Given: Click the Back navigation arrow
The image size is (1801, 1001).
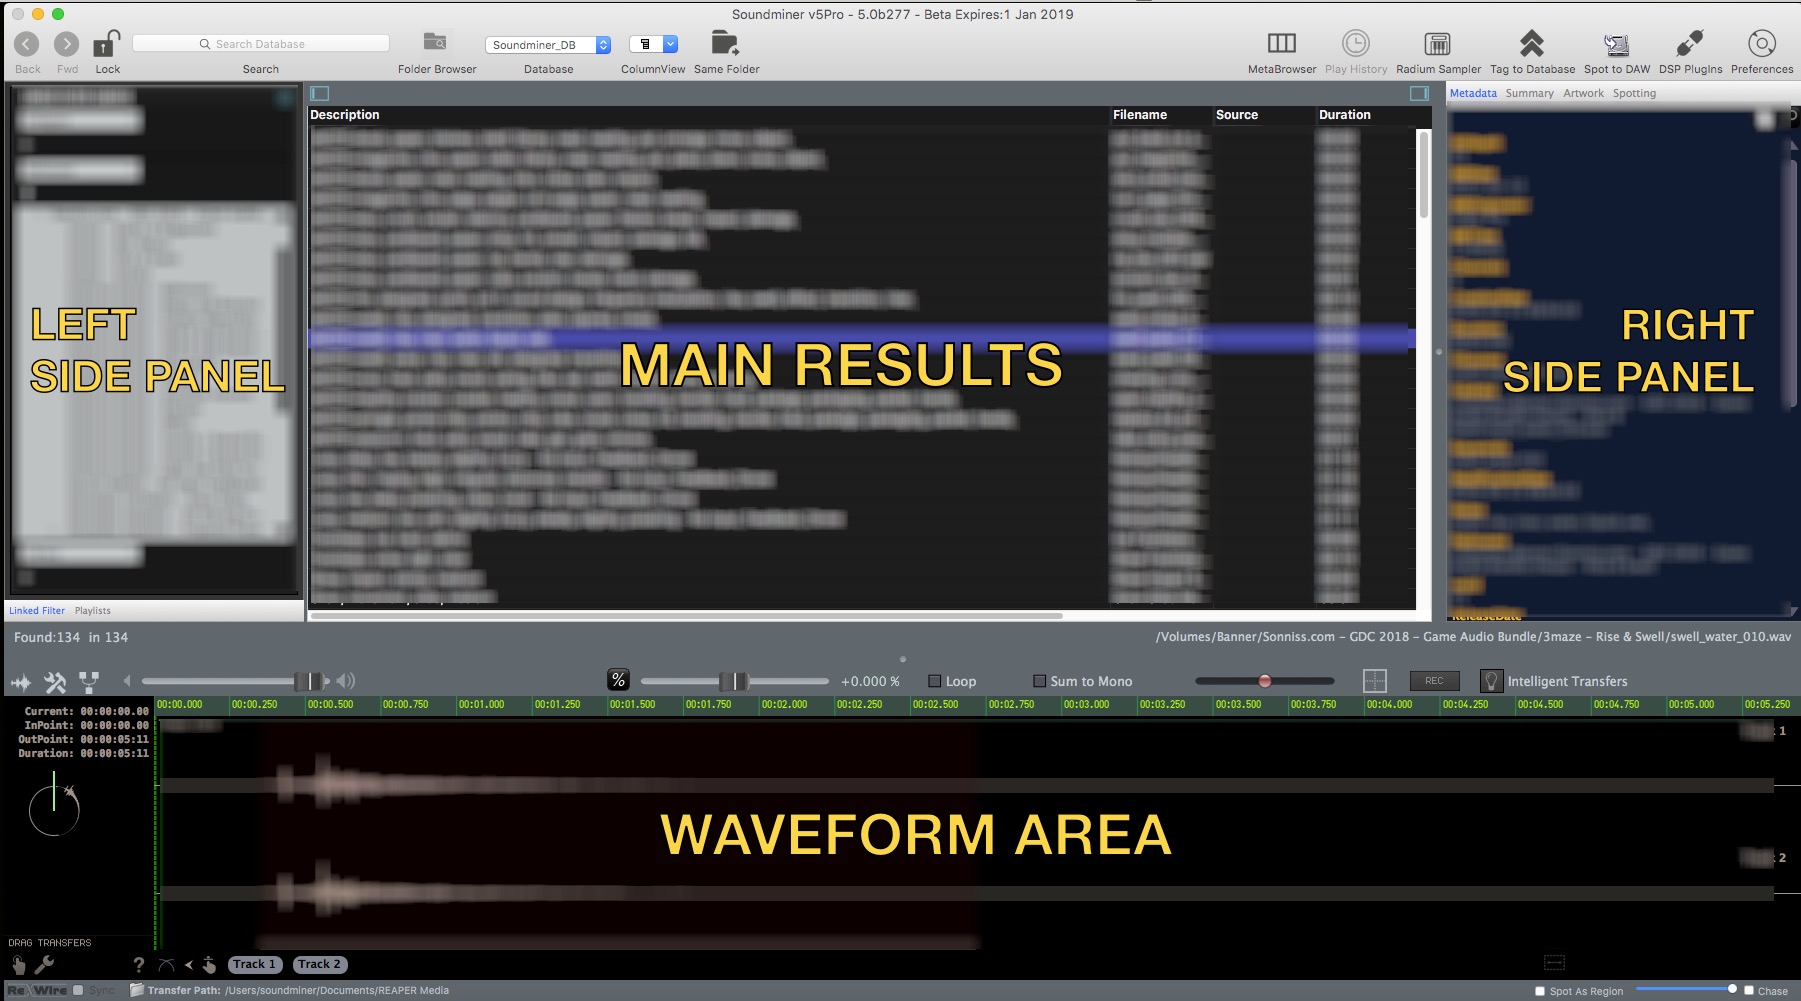Looking at the screenshot, I should pos(27,44).
